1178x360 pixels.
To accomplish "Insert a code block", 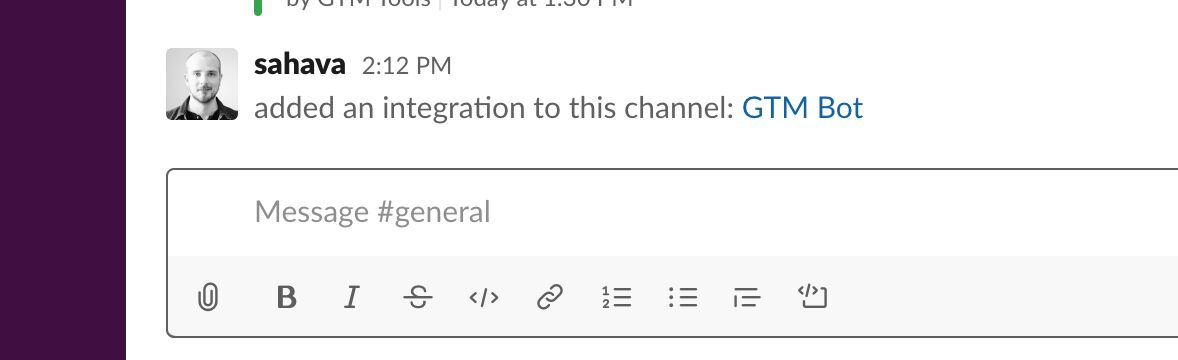I will click(x=812, y=297).
